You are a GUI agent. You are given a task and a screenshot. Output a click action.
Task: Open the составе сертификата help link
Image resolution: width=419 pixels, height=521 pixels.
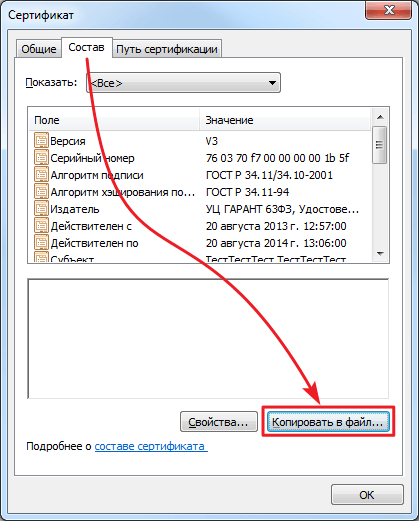click(150, 446)
